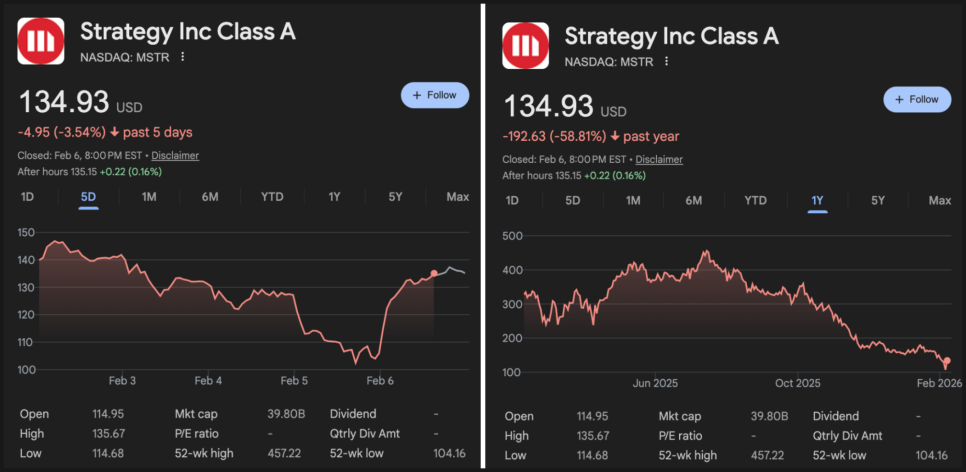
Task: Open Disclaimer link in right panel
Action: click(x=659, y=159)
